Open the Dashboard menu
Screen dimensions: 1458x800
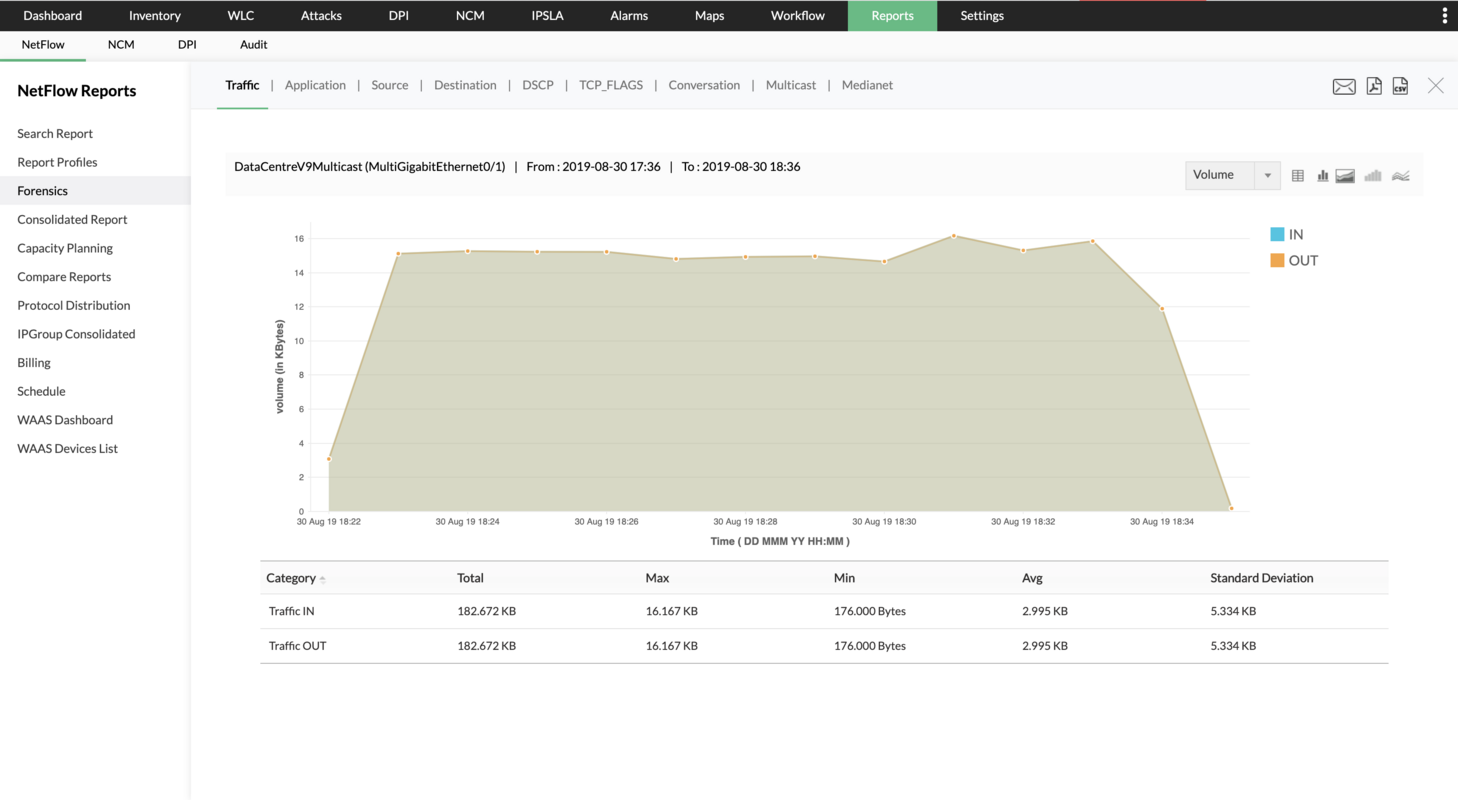(53, 16)
